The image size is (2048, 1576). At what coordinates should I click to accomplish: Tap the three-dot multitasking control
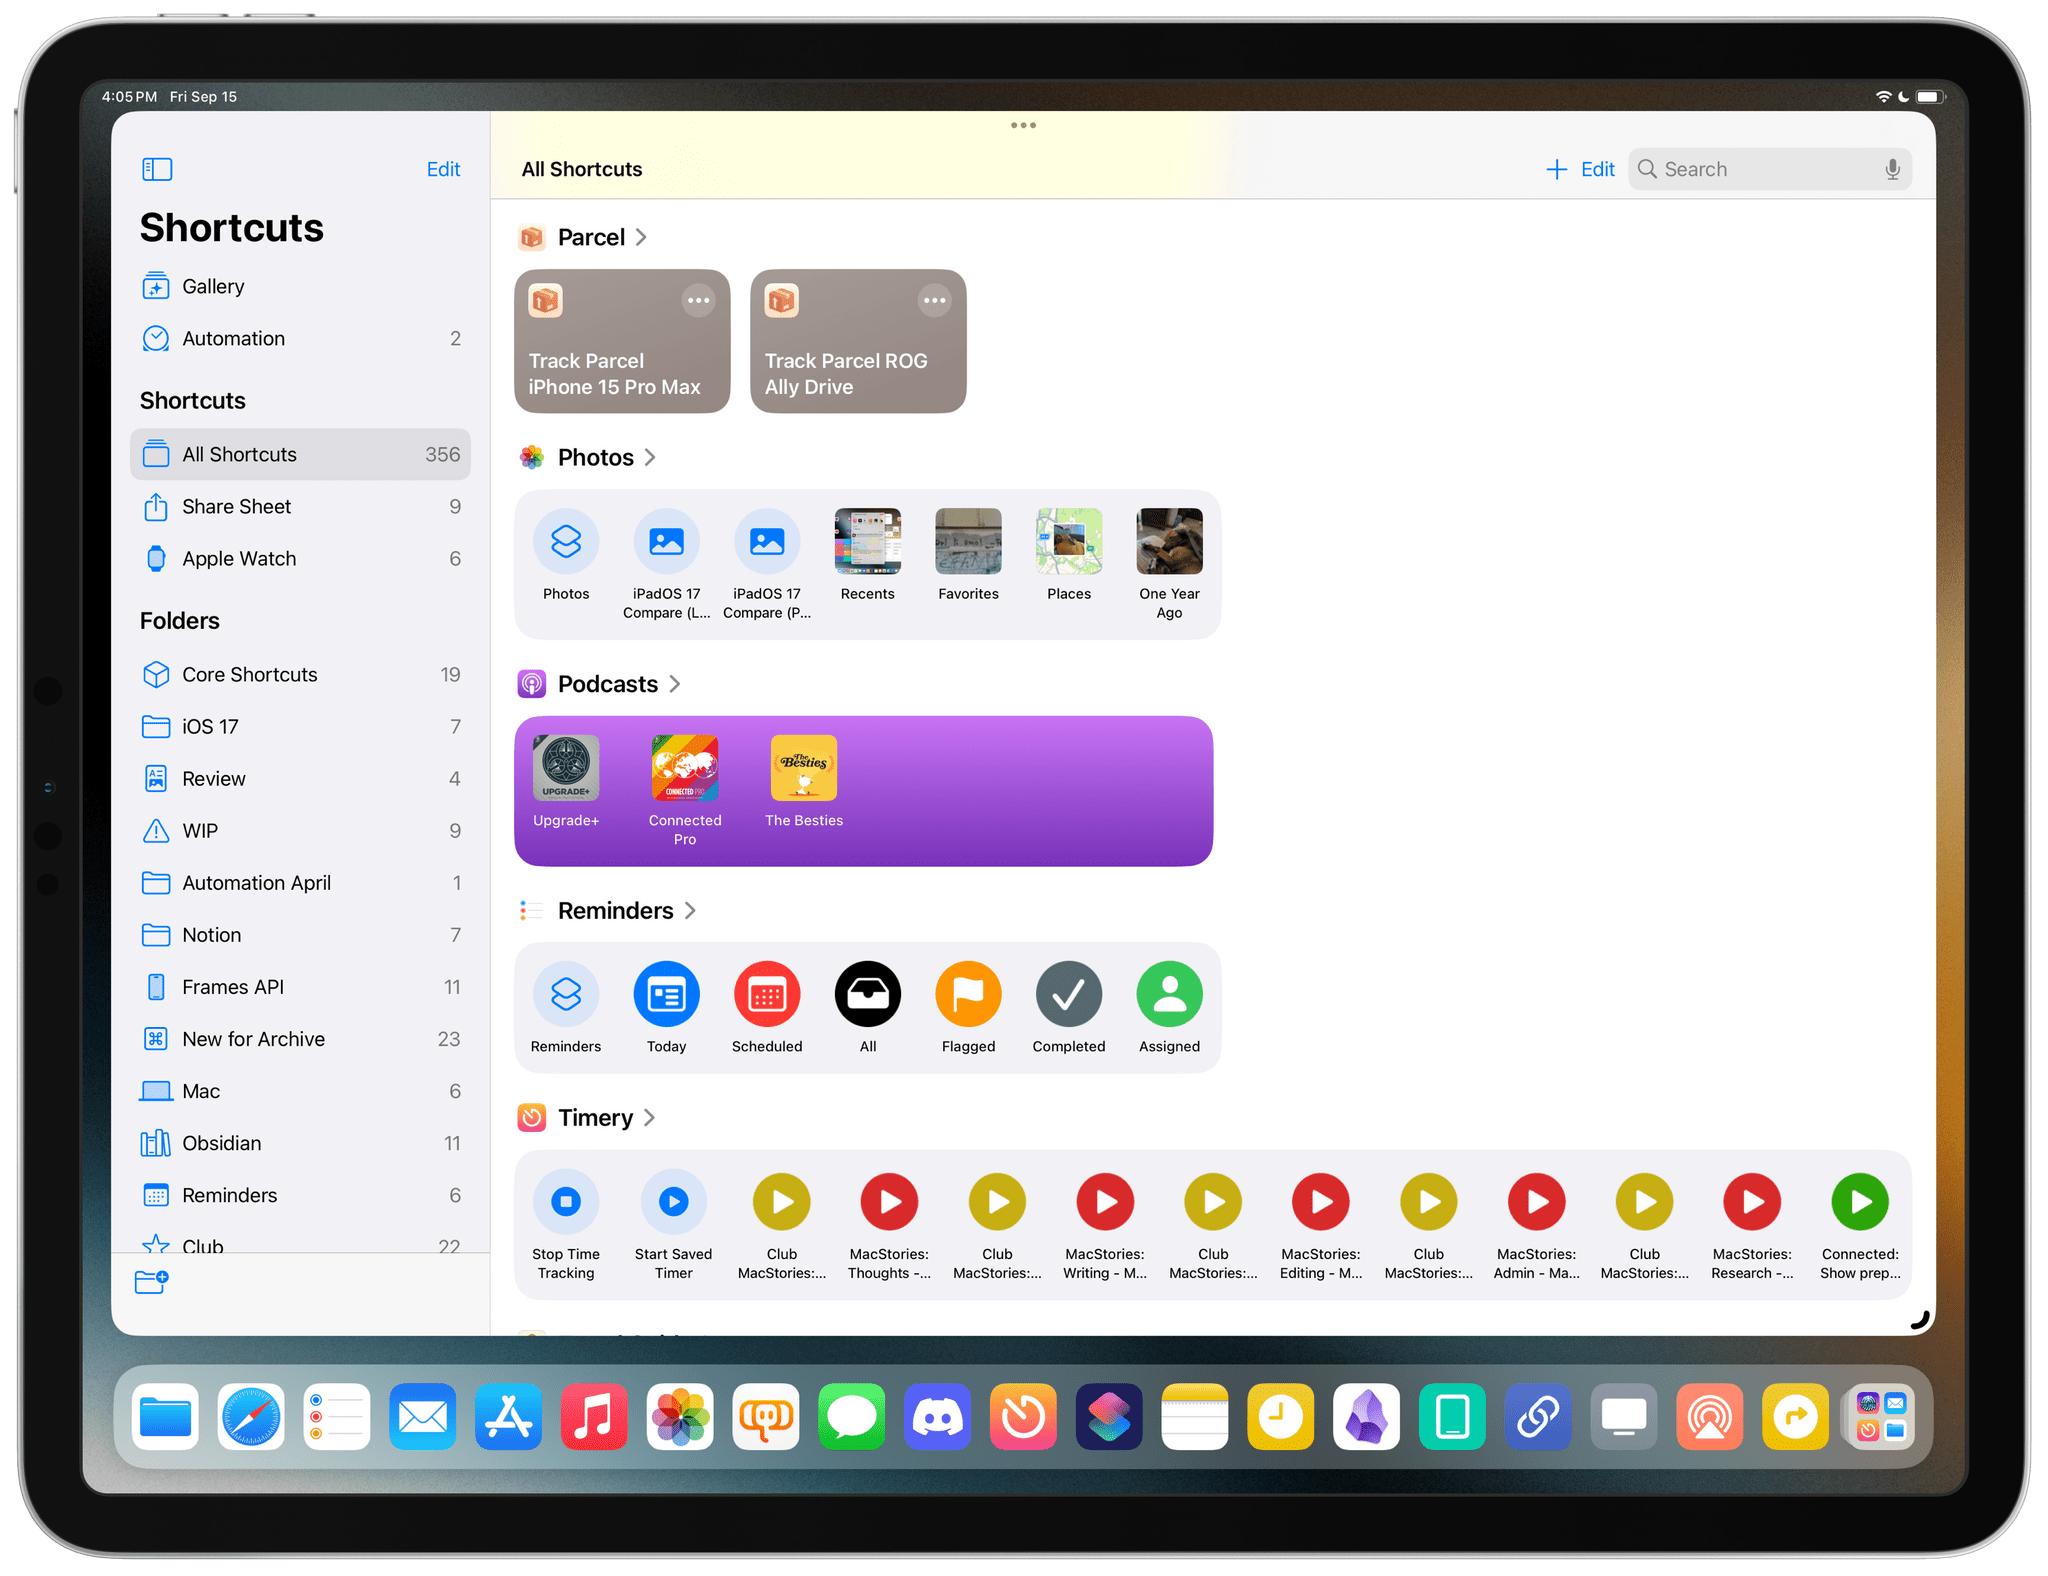tap(1023, 125)
